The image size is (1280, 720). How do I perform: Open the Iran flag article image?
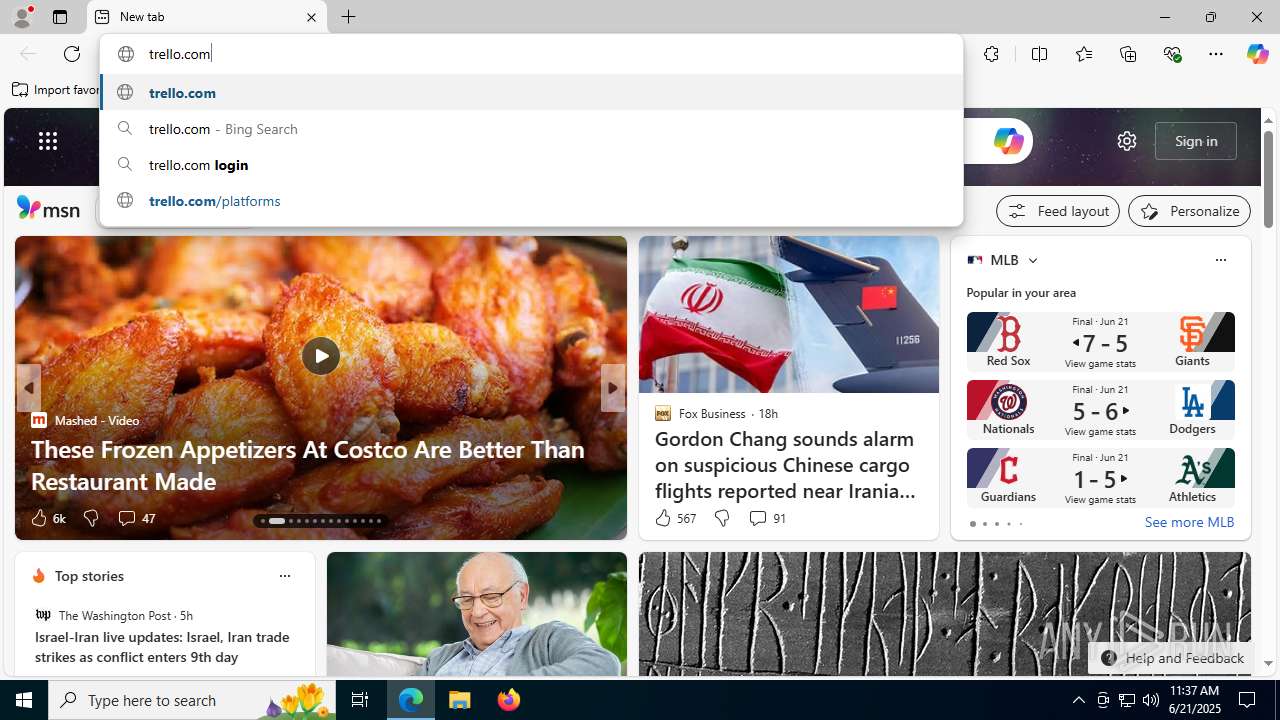[789, 315]
